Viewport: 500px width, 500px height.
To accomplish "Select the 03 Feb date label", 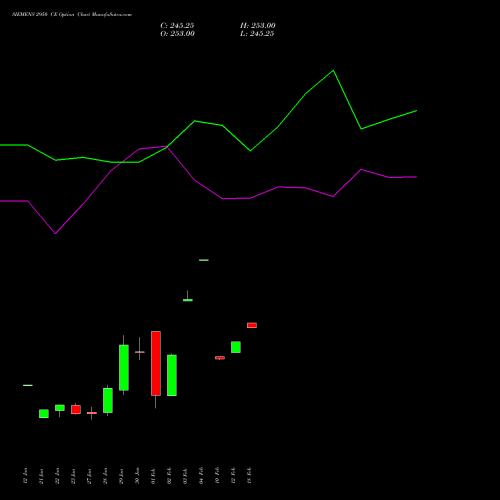I will 185,476.
